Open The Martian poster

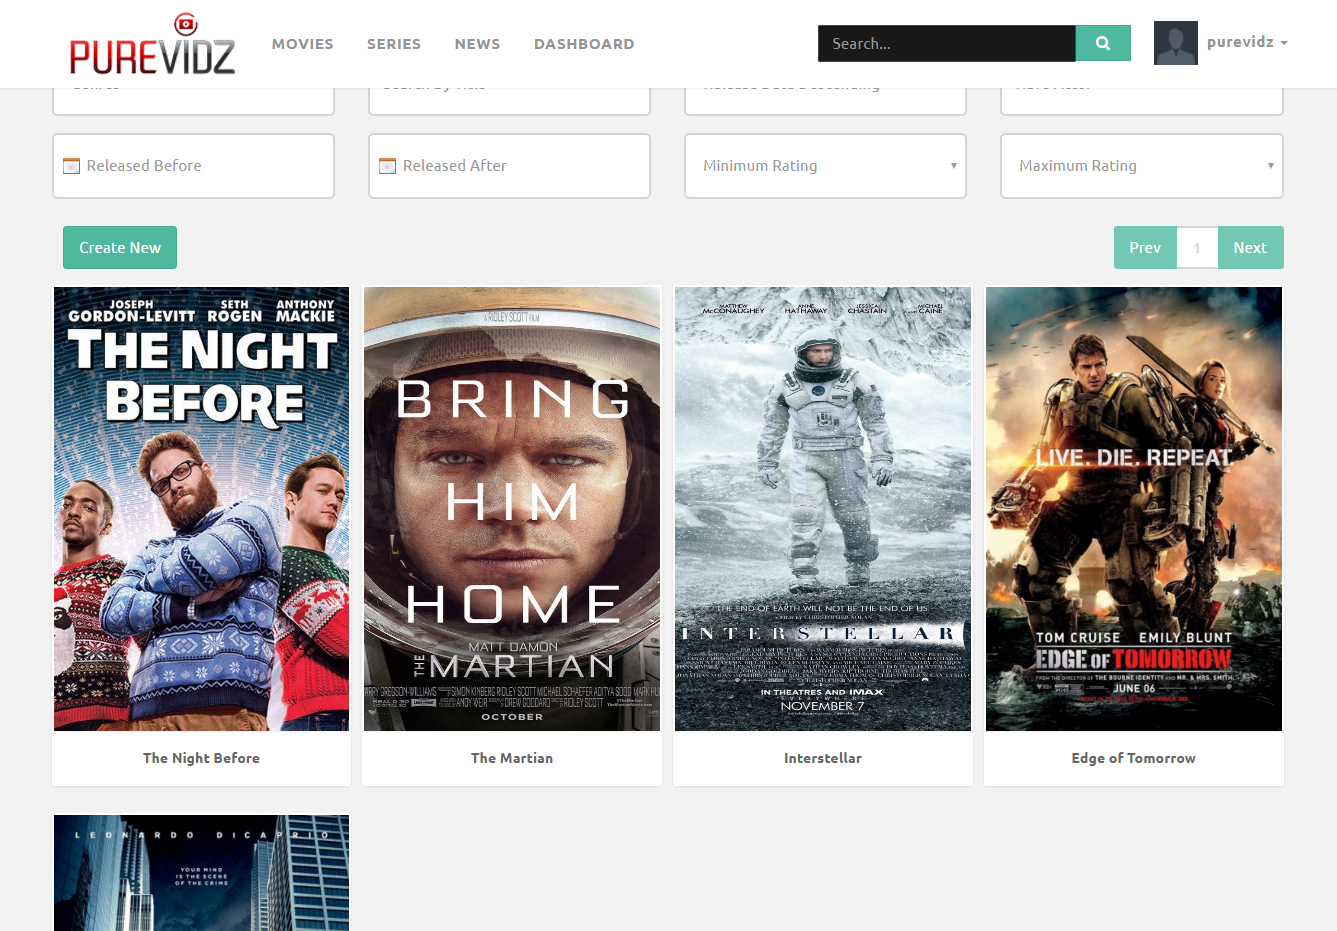click(512, 509)
